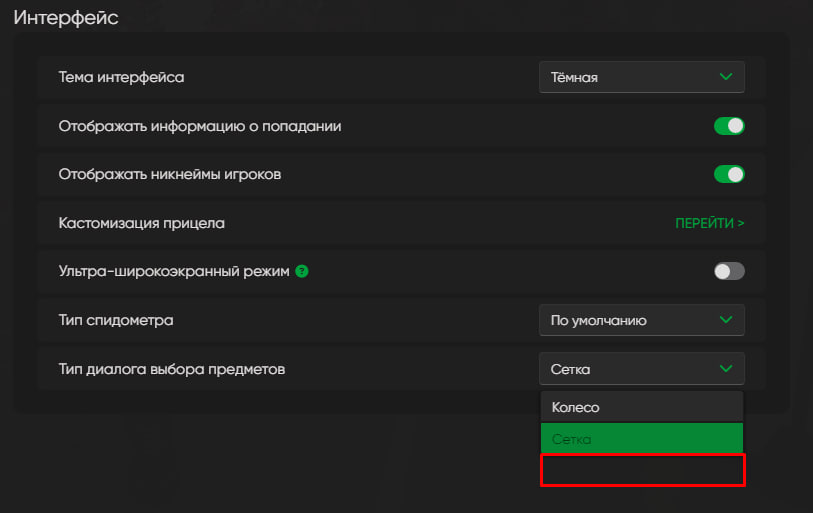Click the Кастомизация прицела label

point(142,223)
